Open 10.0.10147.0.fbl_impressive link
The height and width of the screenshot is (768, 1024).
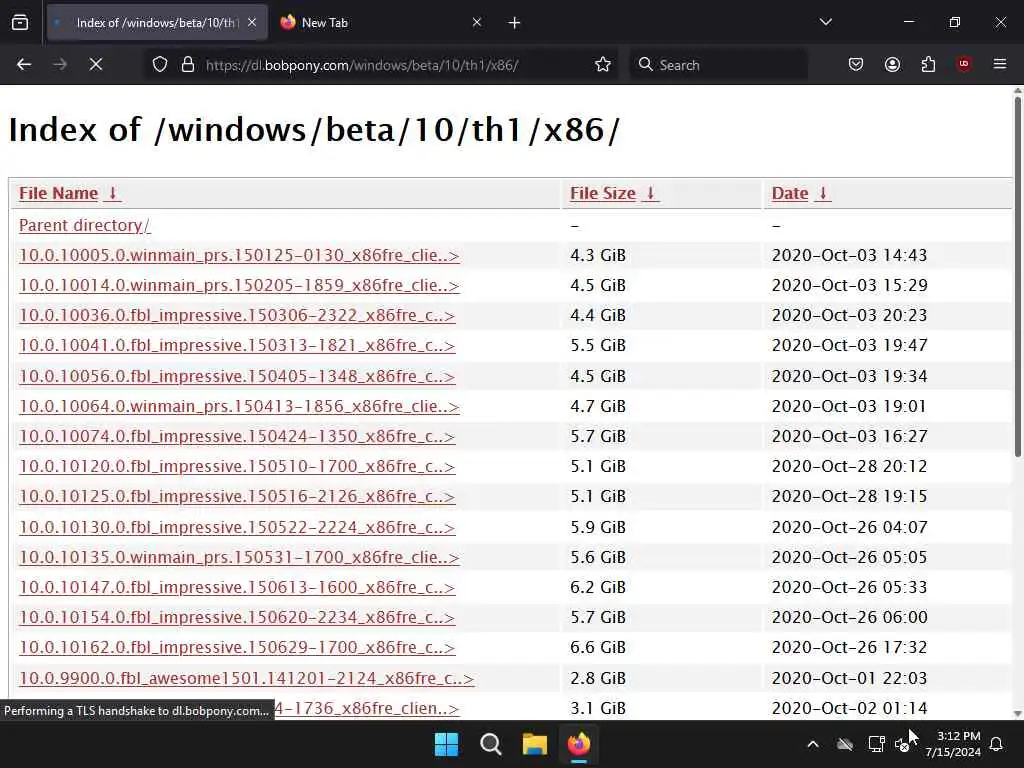click(x=237, y=587)
